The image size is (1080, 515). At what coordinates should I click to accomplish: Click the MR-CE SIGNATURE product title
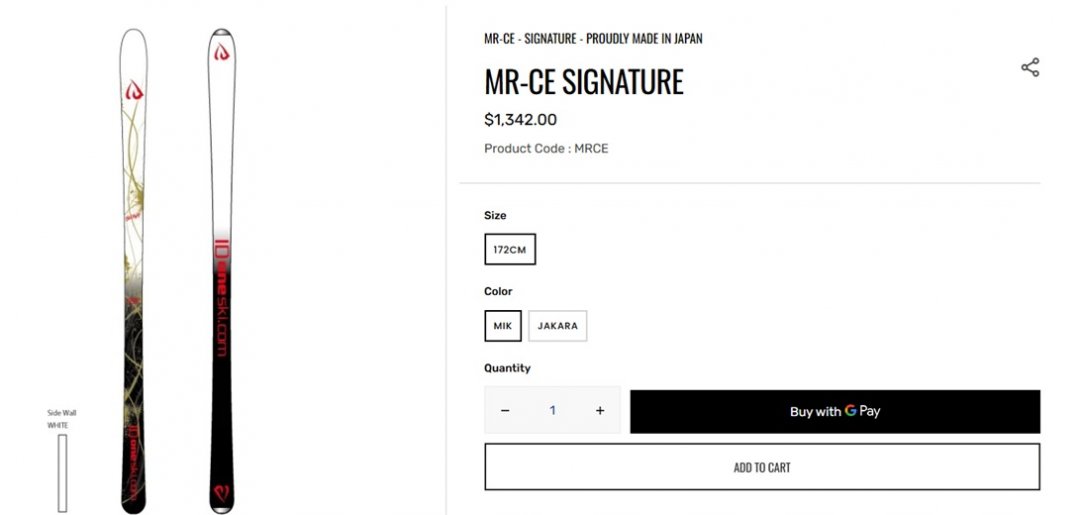pos(584,82)
